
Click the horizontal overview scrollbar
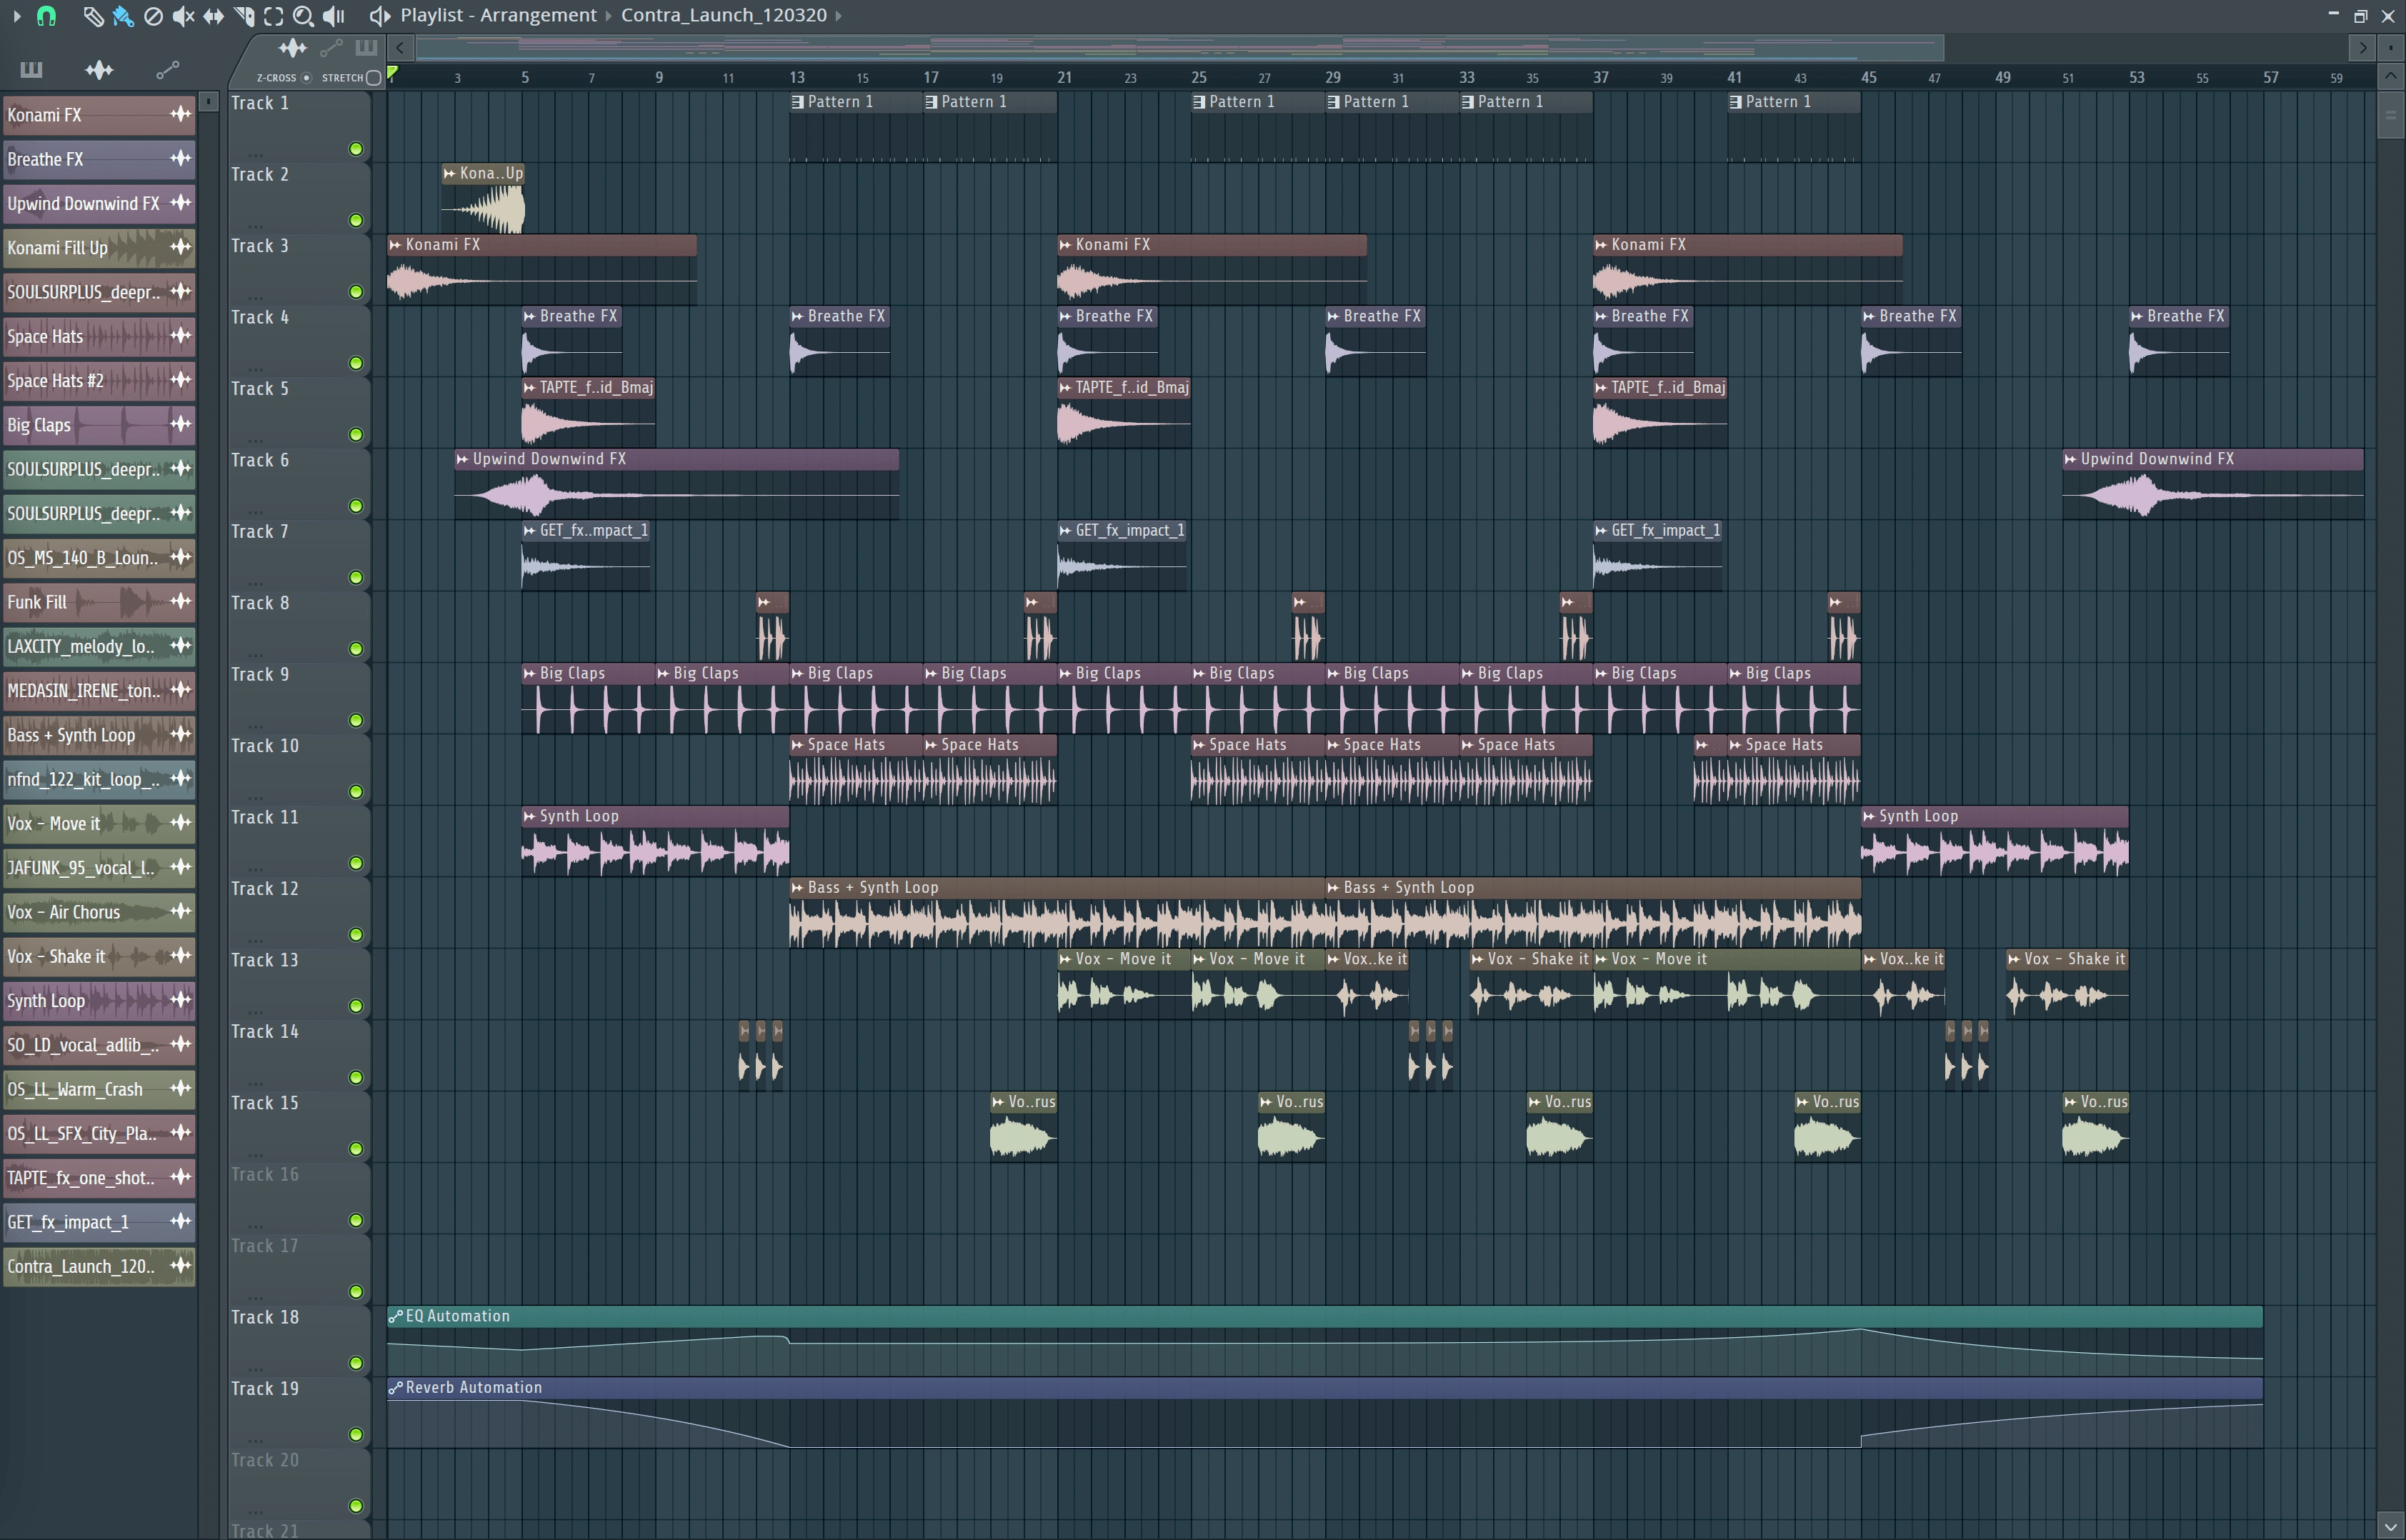(1180, 47)
